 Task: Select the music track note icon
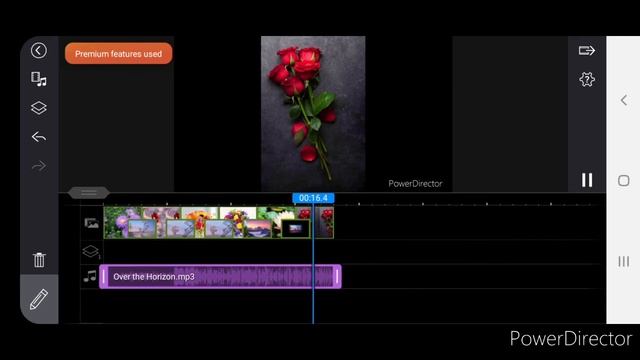[90, 276]
